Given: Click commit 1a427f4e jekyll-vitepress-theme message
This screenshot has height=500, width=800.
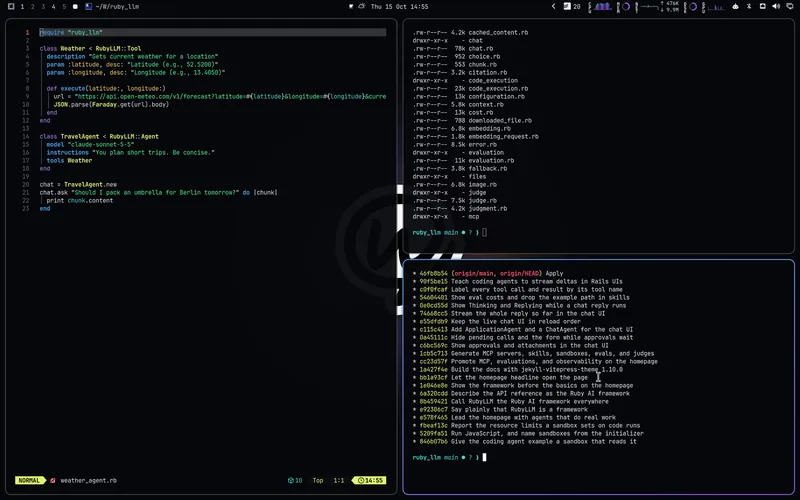Looking at the screenshot, I should click(x=537, y=369).
